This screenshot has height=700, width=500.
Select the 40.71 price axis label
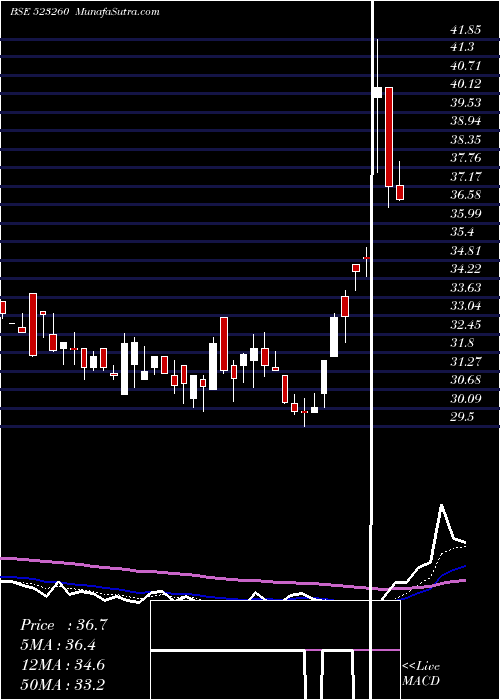[466, 66]
